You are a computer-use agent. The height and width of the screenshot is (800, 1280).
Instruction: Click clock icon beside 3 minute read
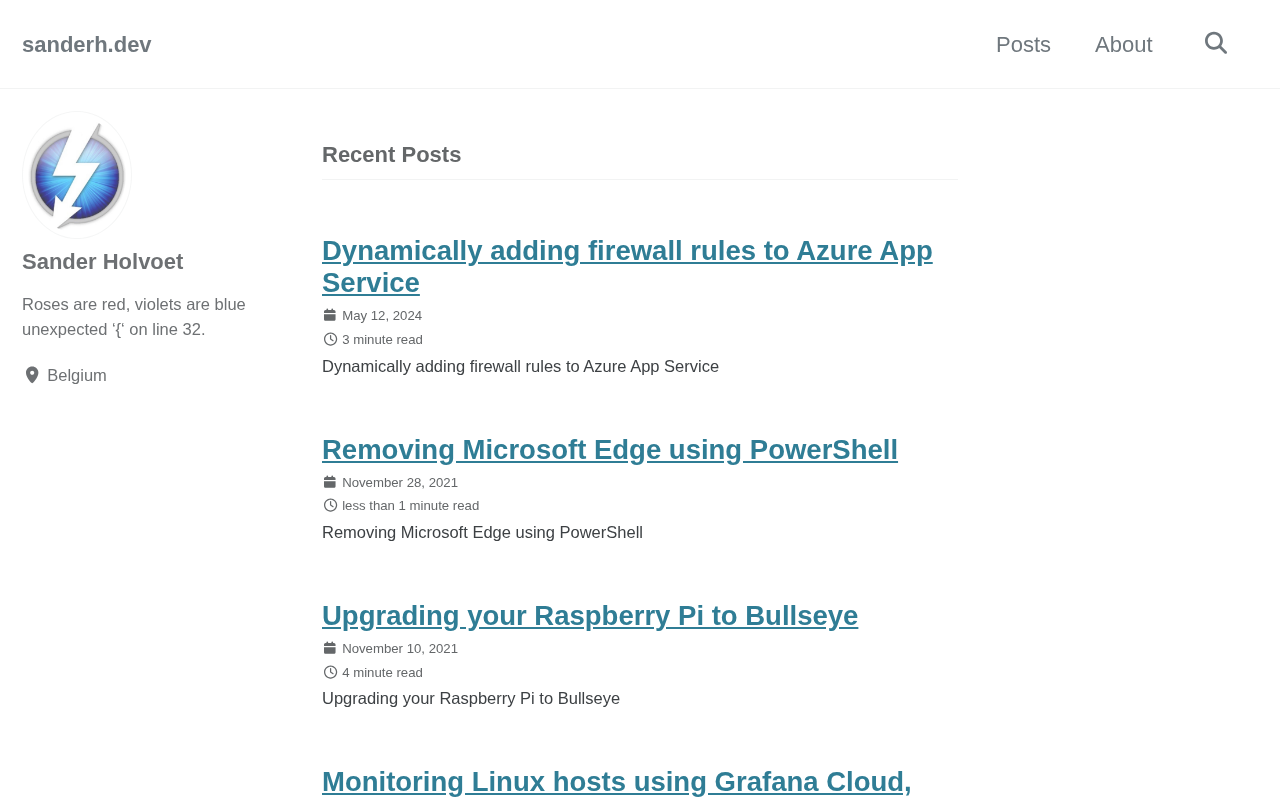click(330, 339)
